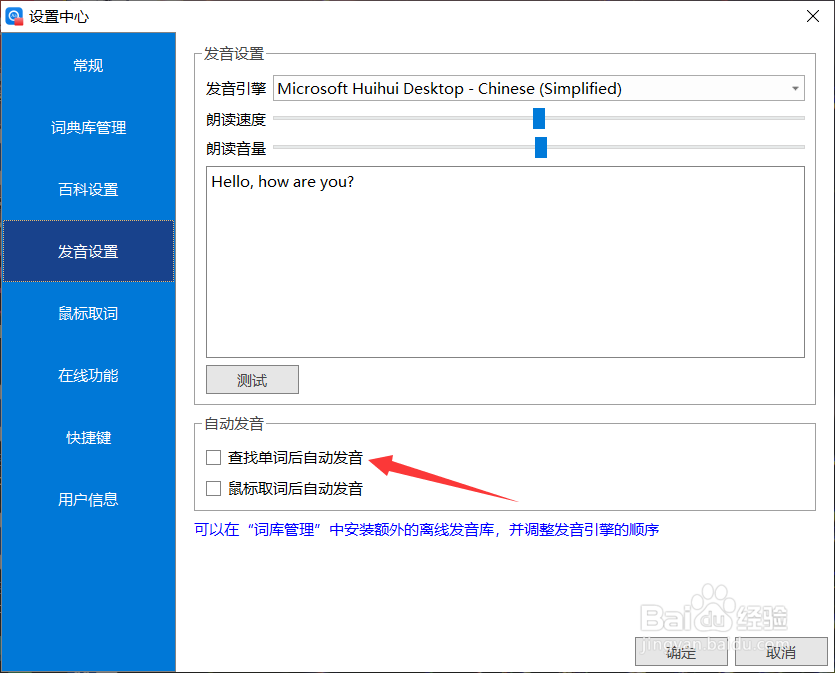Image resolution: width=835 pixels, height=673 pixels.
Task: Click the app icon in the title bar
Action: [x=14, y=16]
